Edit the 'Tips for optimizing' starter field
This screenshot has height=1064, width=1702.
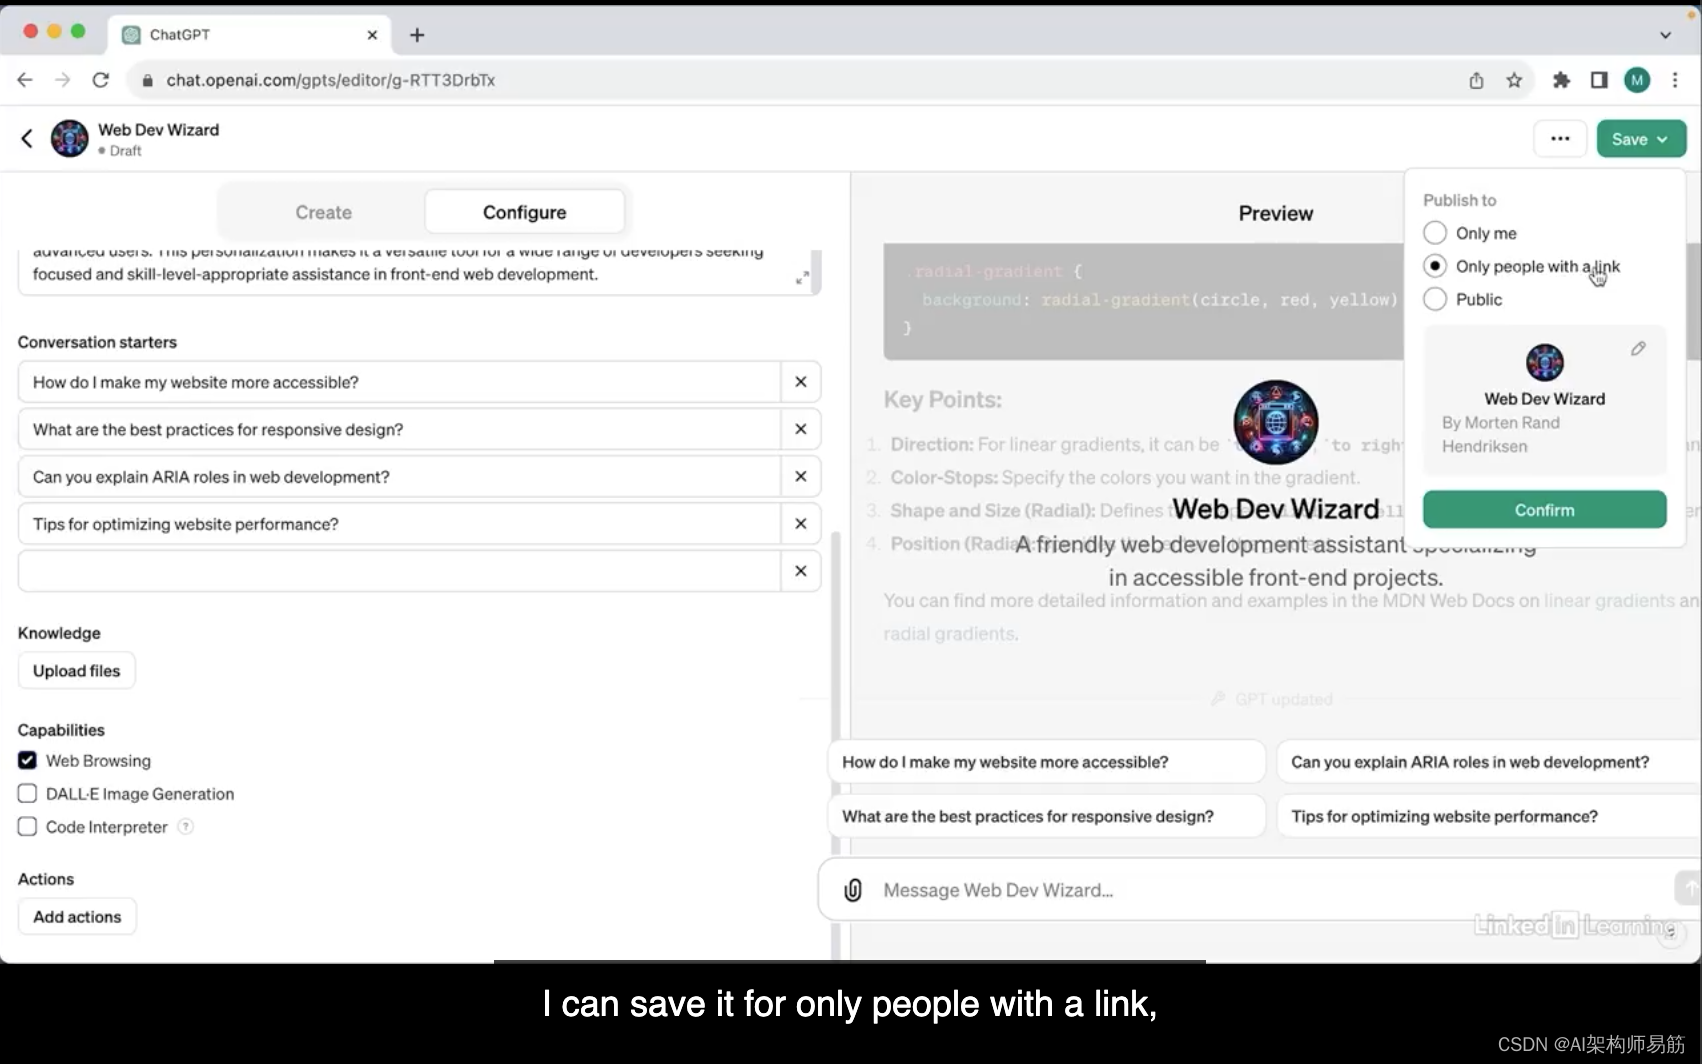pos(400,524)
